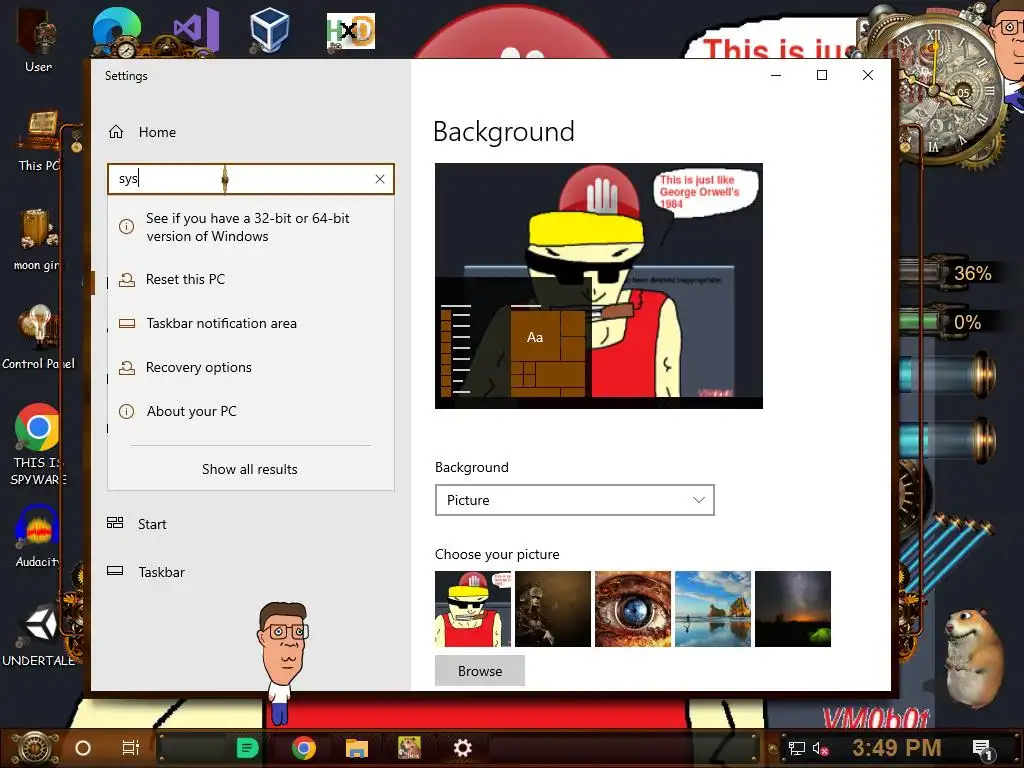Open the Start settings page
The image size is (1024, 768).
tap(137, 524)
